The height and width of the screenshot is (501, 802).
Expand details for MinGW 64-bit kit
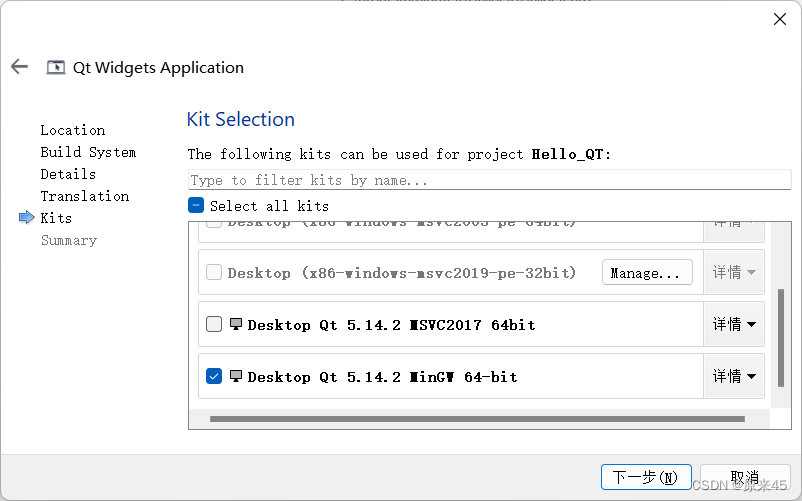pos(734,376)
